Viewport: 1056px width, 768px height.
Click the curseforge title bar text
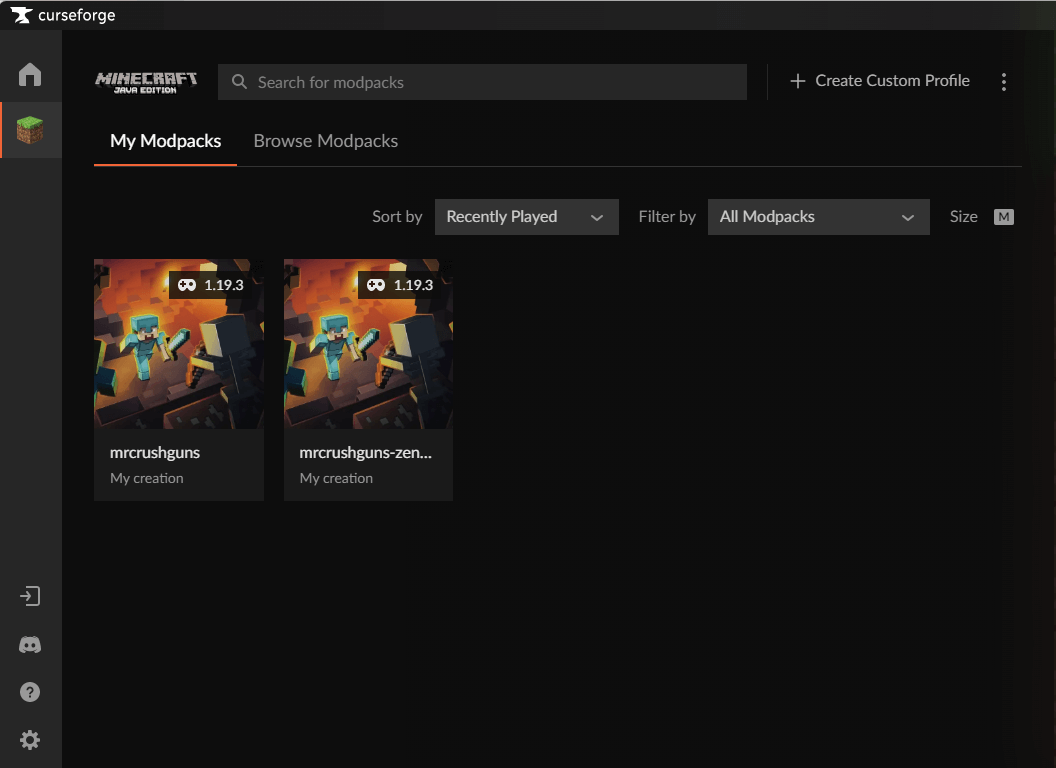tap(77, 15)
